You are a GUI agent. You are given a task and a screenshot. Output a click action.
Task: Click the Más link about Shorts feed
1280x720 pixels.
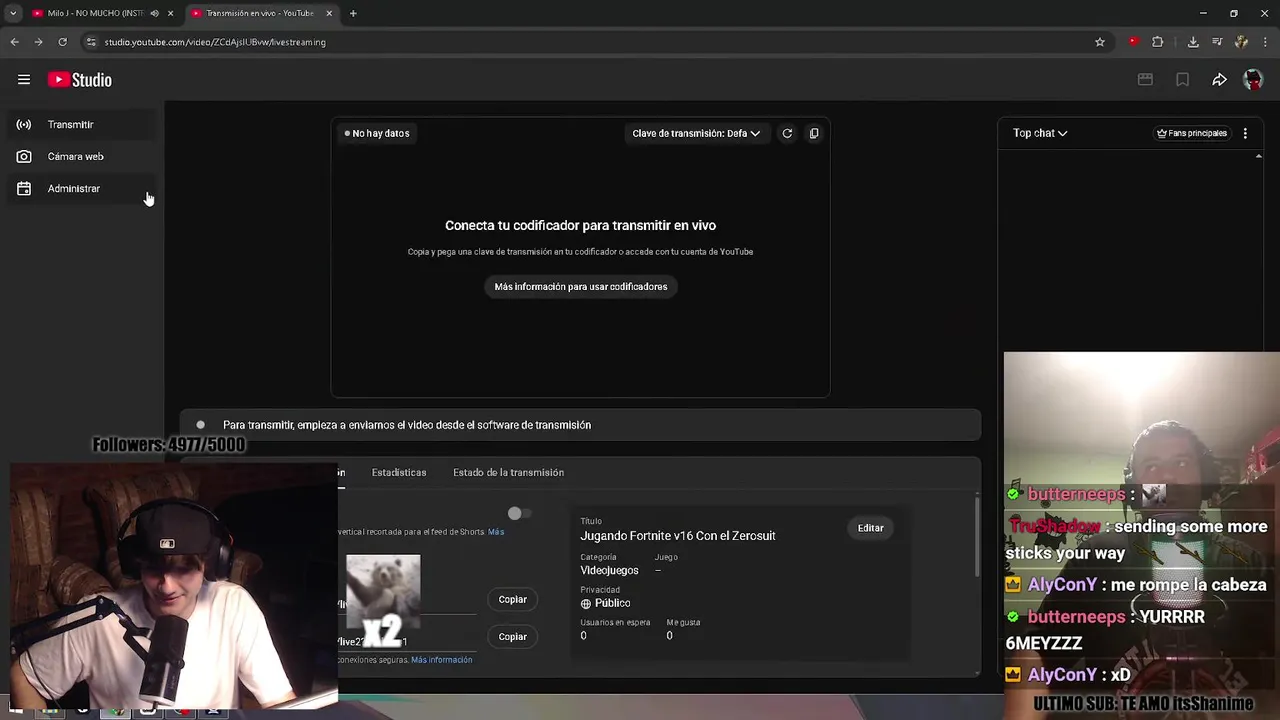click(x=496, y=532)
